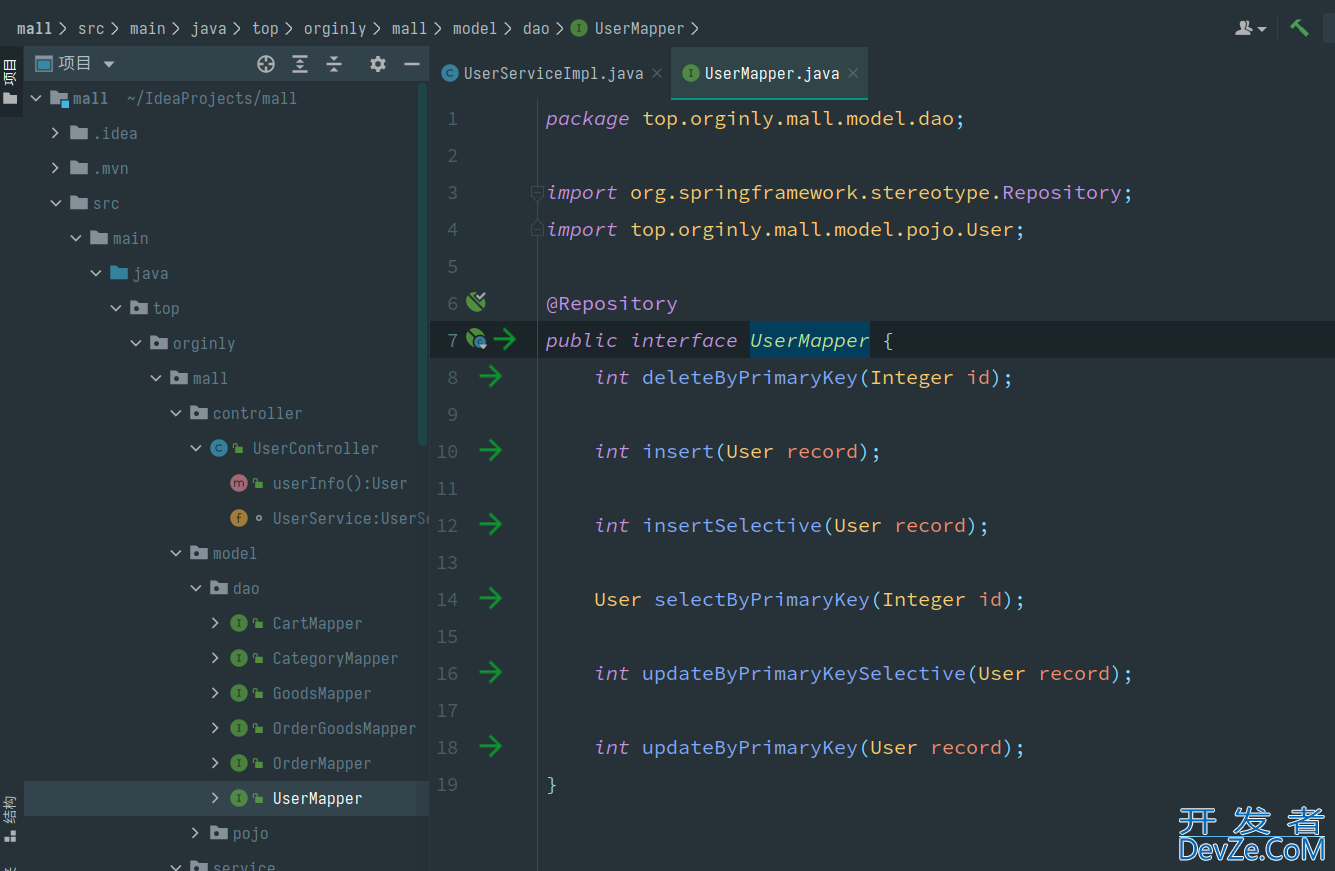The image size is (1335, 871).
Task: Click green arrow gutter icon on line 18
Action: click(490, 747)
